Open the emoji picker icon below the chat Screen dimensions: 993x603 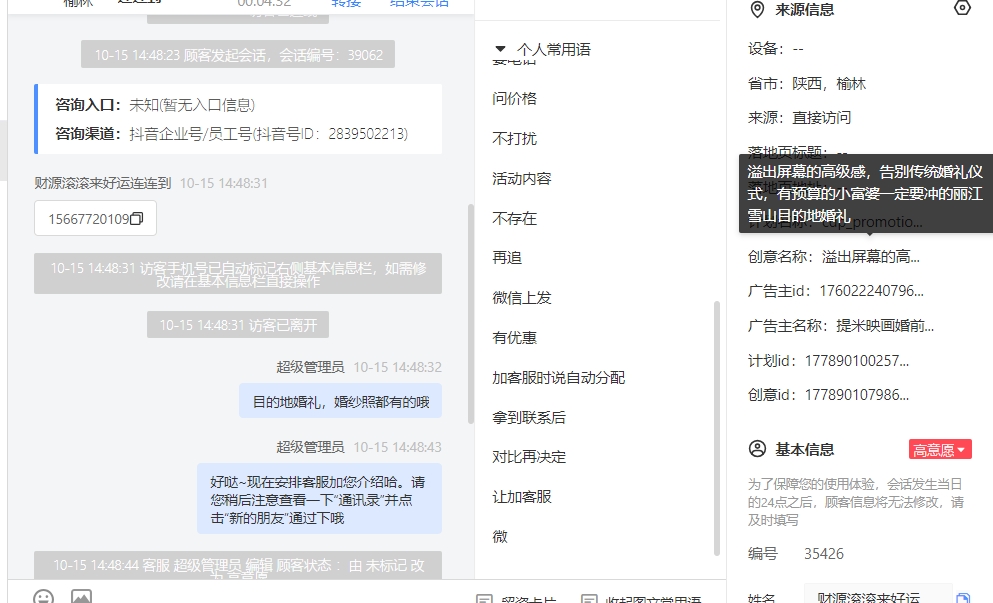click(44, 596)
